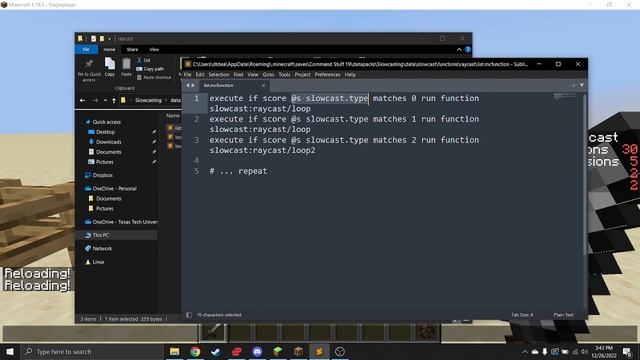Select Dropbox in Explorer sidebar
Viewport: 640px width, 360px height.
pos(102,175)
